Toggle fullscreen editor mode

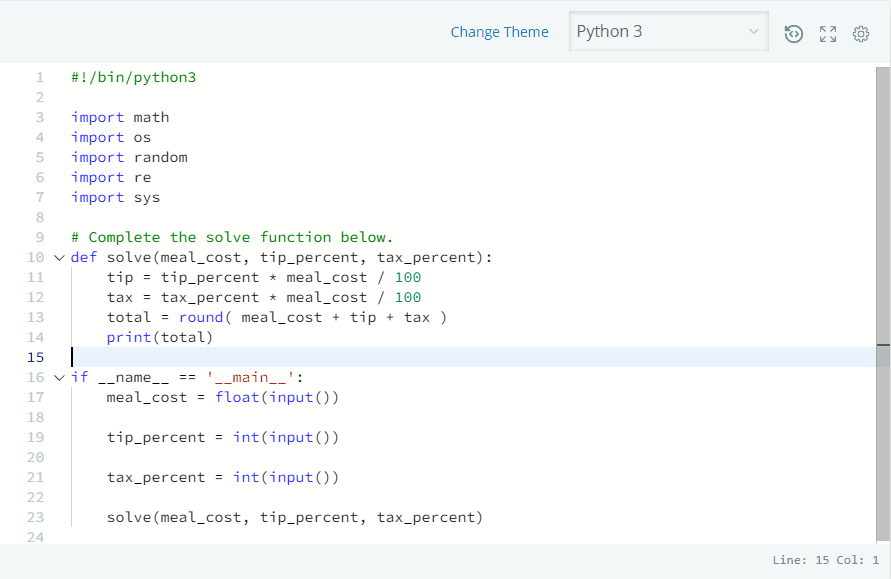827,33
